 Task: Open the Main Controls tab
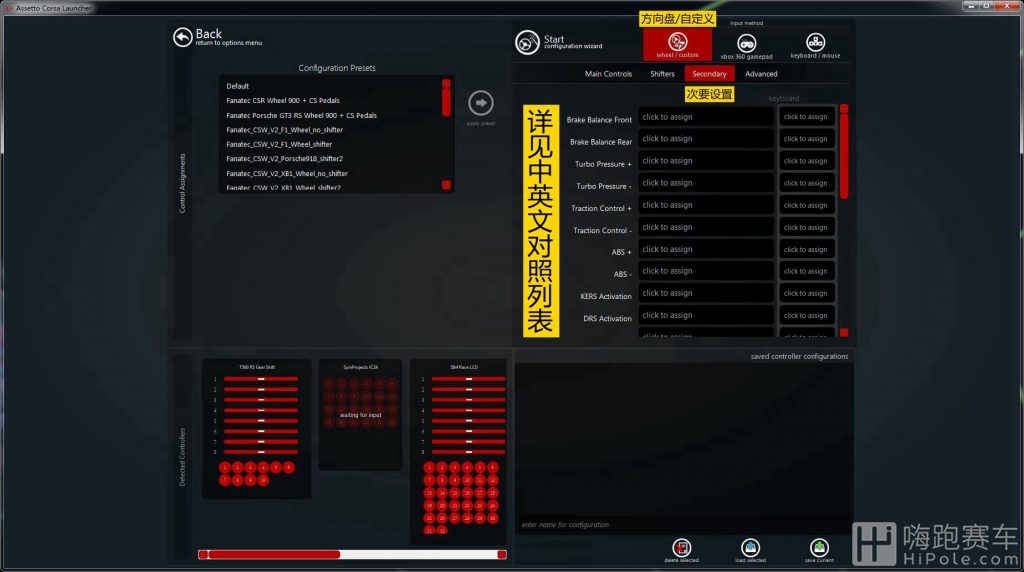pyautogui.click(x=608, y=74)
